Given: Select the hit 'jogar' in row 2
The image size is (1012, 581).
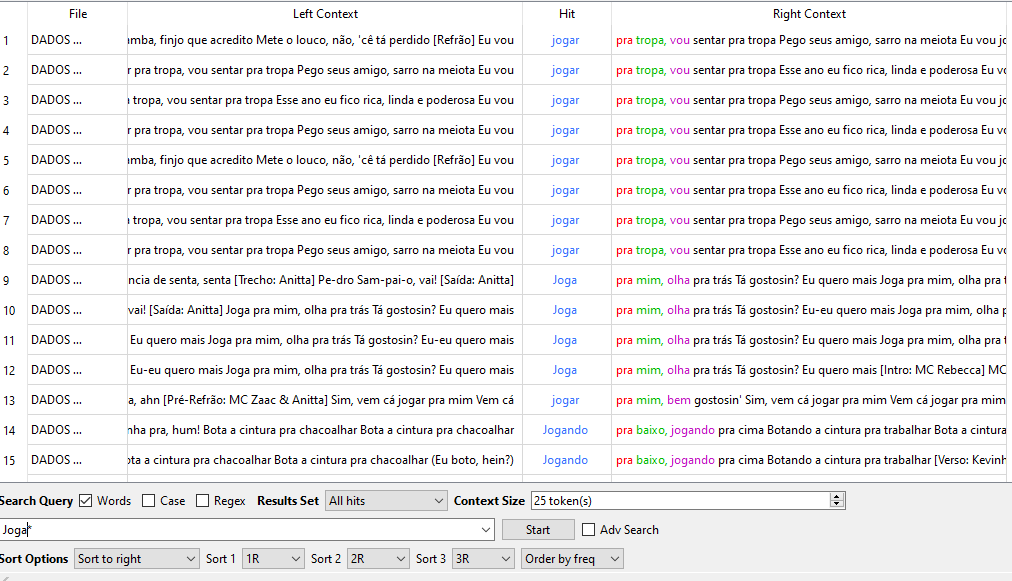Looking at the screenshot, I should [x=565, y=70].
